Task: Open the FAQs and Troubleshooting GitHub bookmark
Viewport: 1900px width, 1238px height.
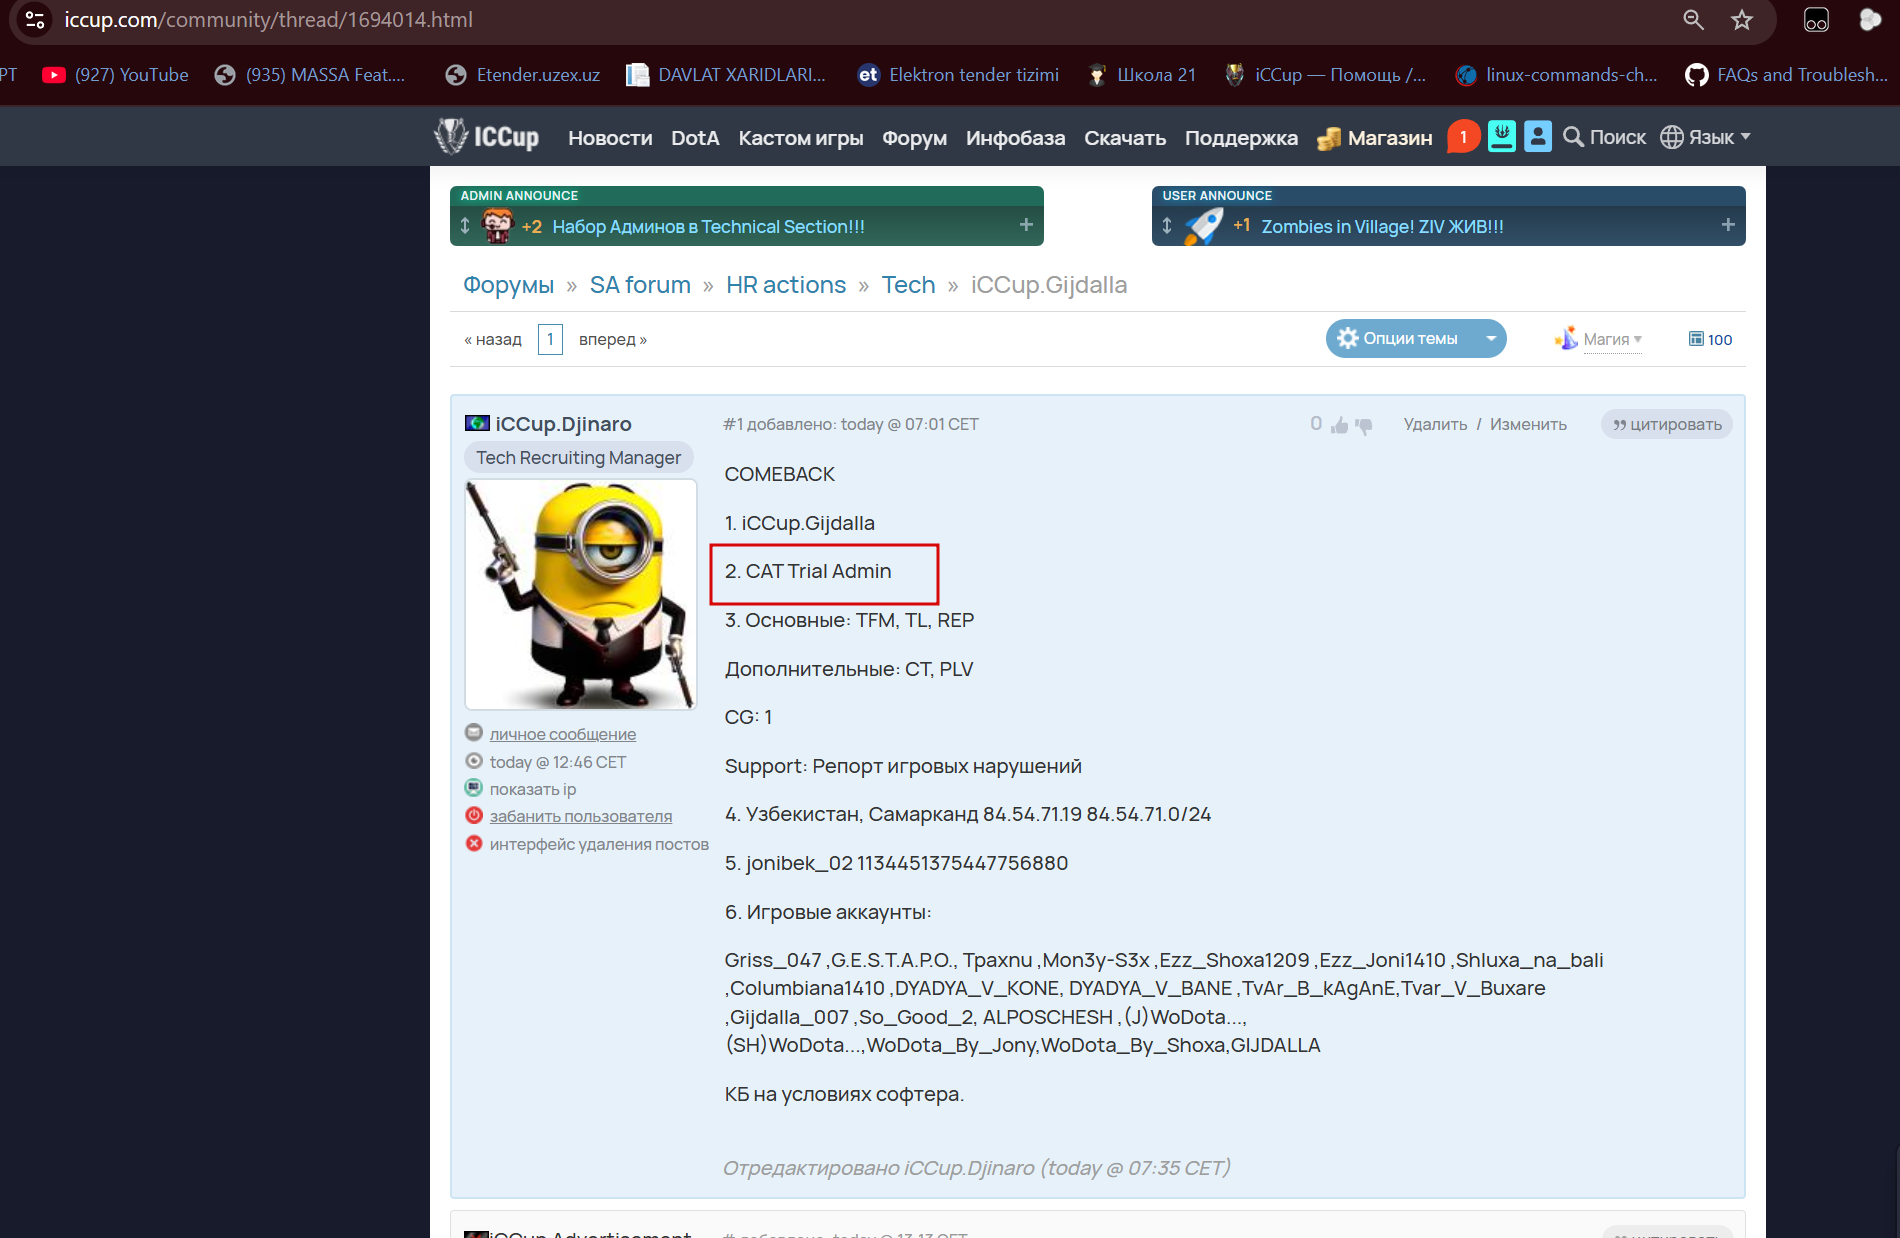Action: point(1787,75)
